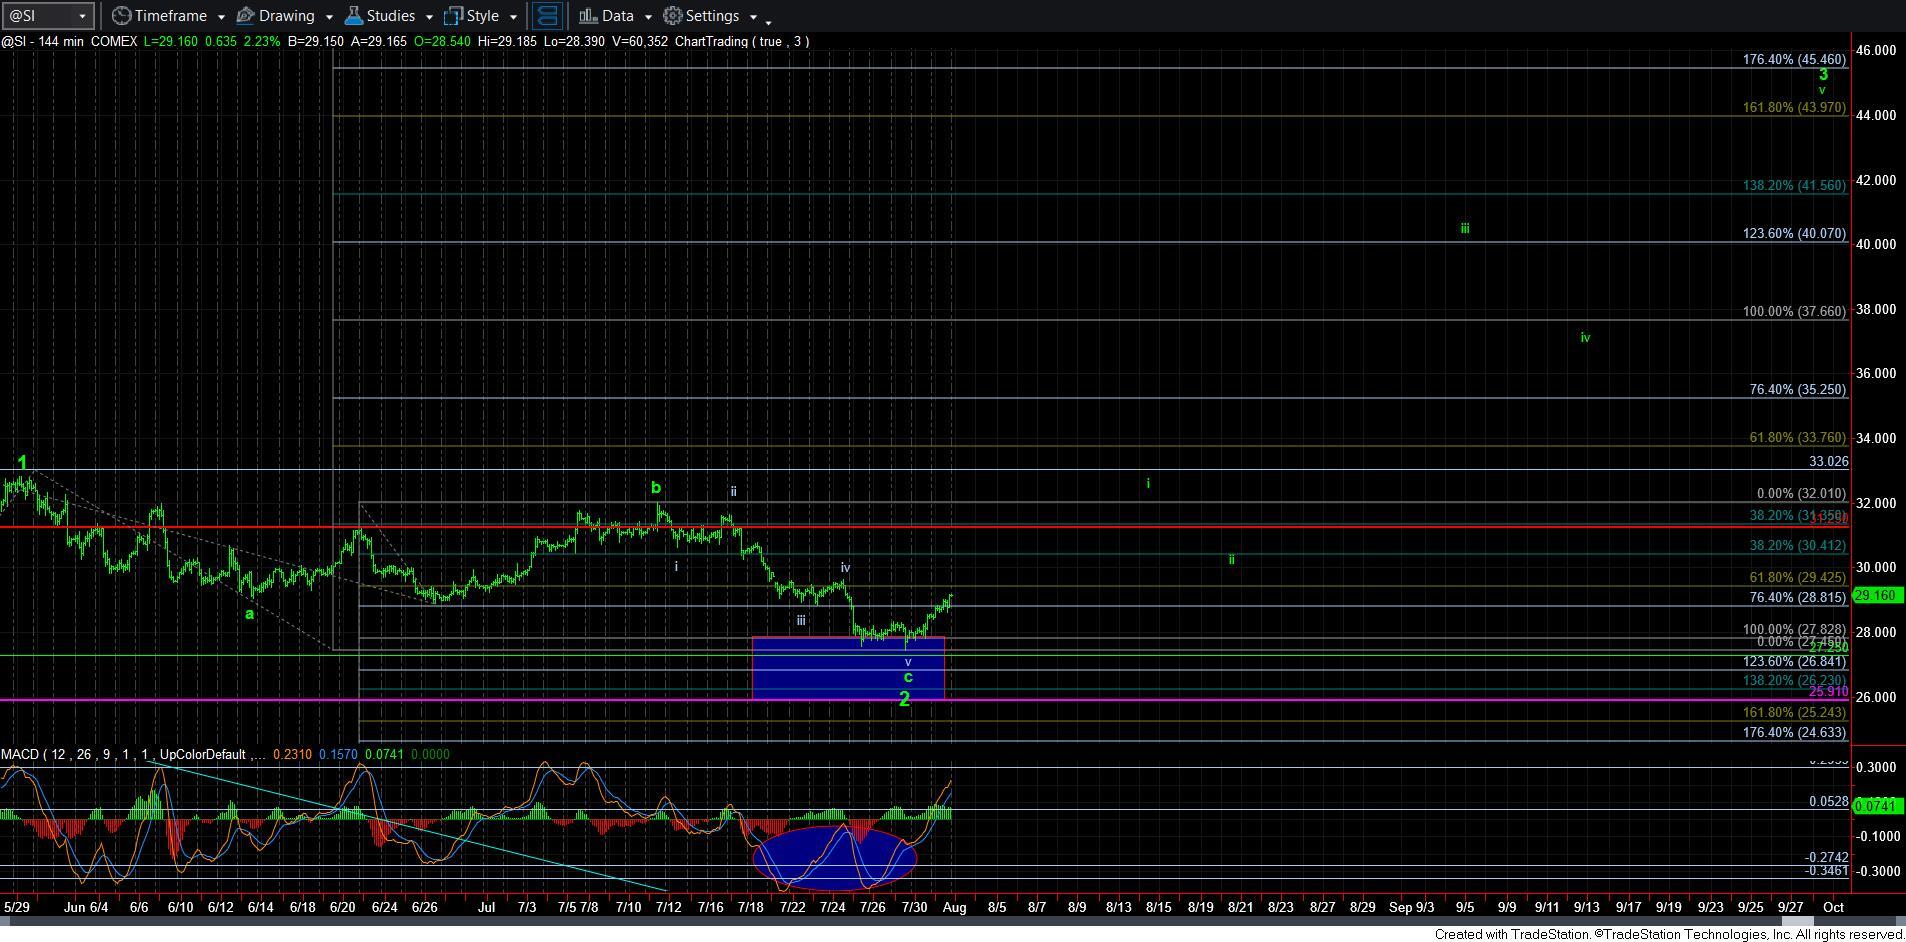The image size is (1906, 942).
Task: Click the Drawing pencil icon
Action: tap(245, 16)
